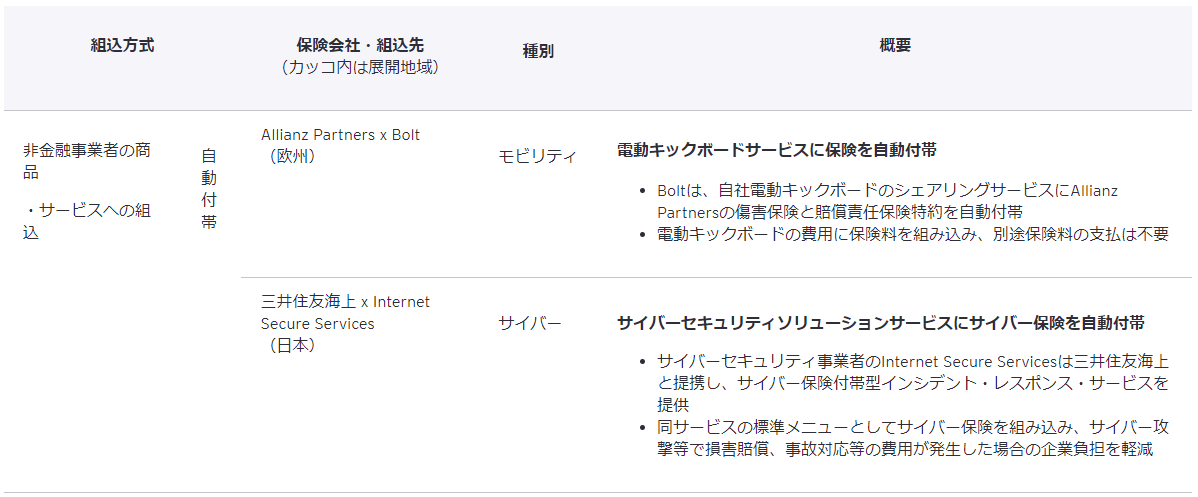Click the 組込方式 column header
This screenshot has width=1198, height=497.
pos(122,45)
